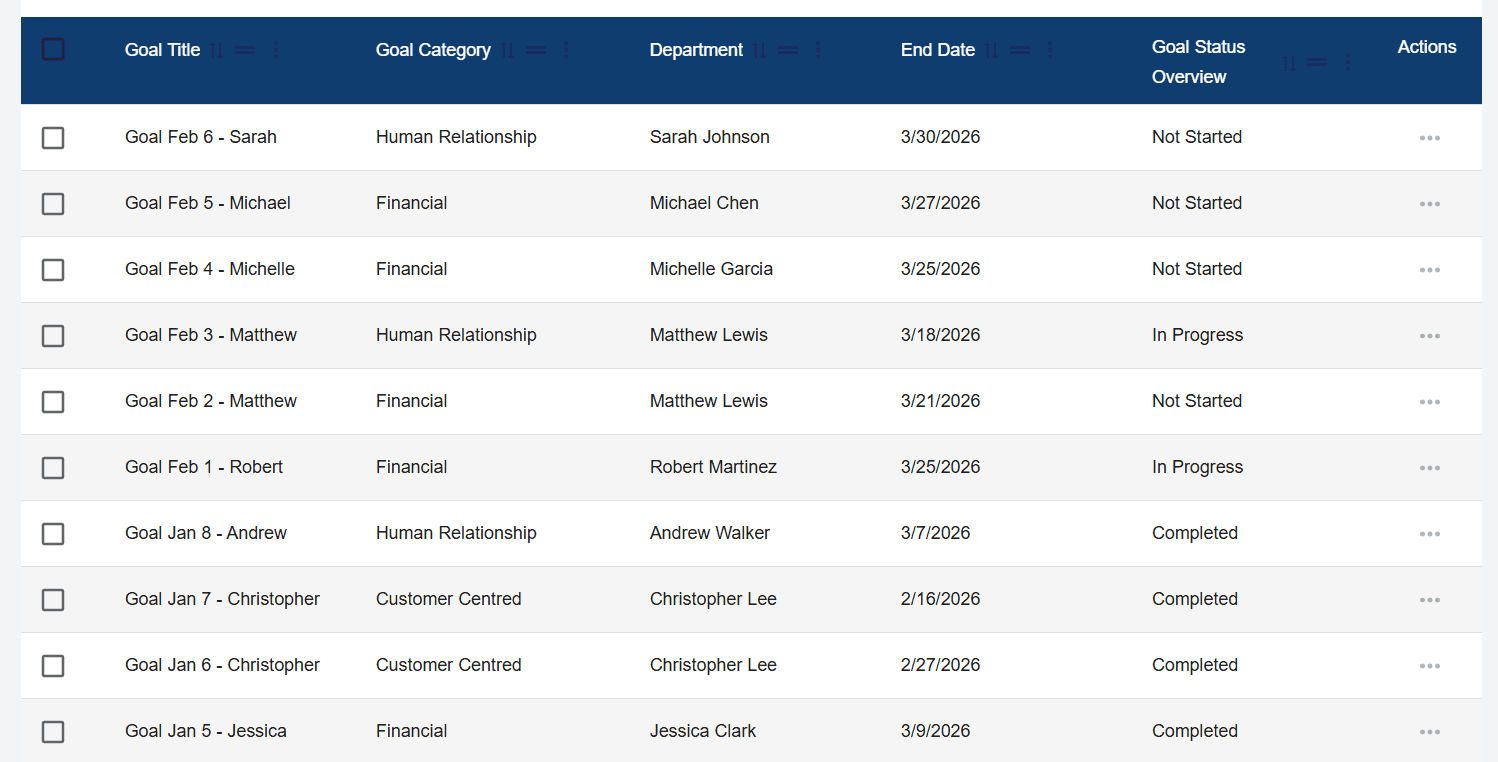Click the Goal Jan 6 - Christopher title
This screenshot has width=1498, height=762.
pos(222,665)
